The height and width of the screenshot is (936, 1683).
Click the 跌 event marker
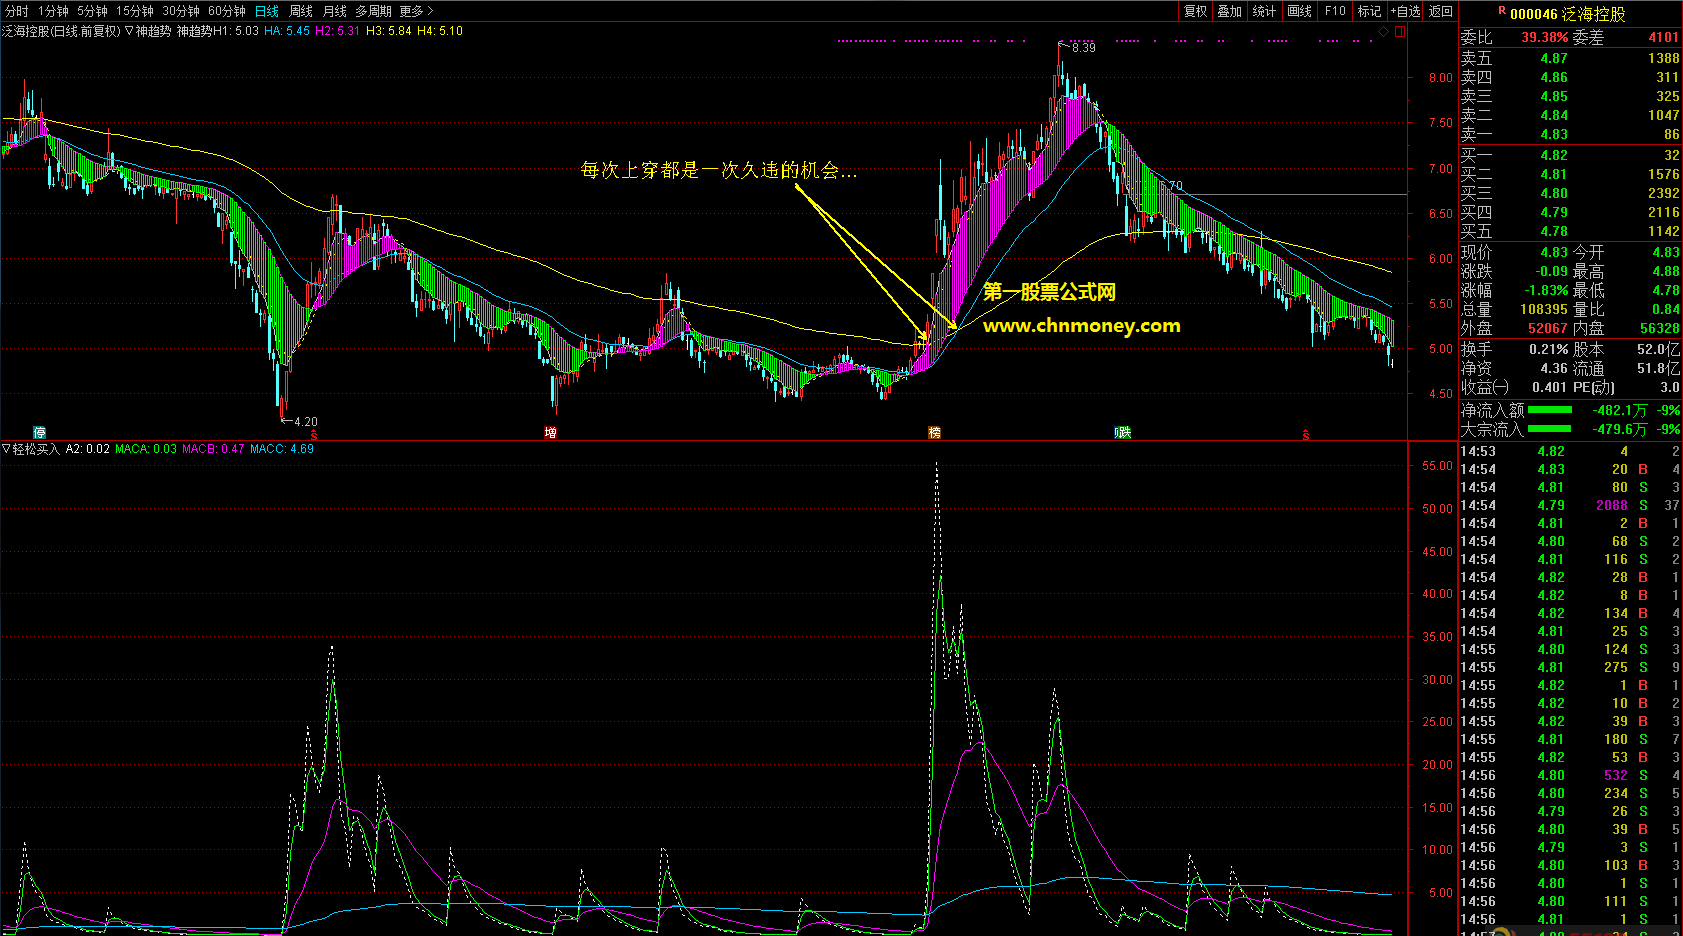[x=1124, y=432]
